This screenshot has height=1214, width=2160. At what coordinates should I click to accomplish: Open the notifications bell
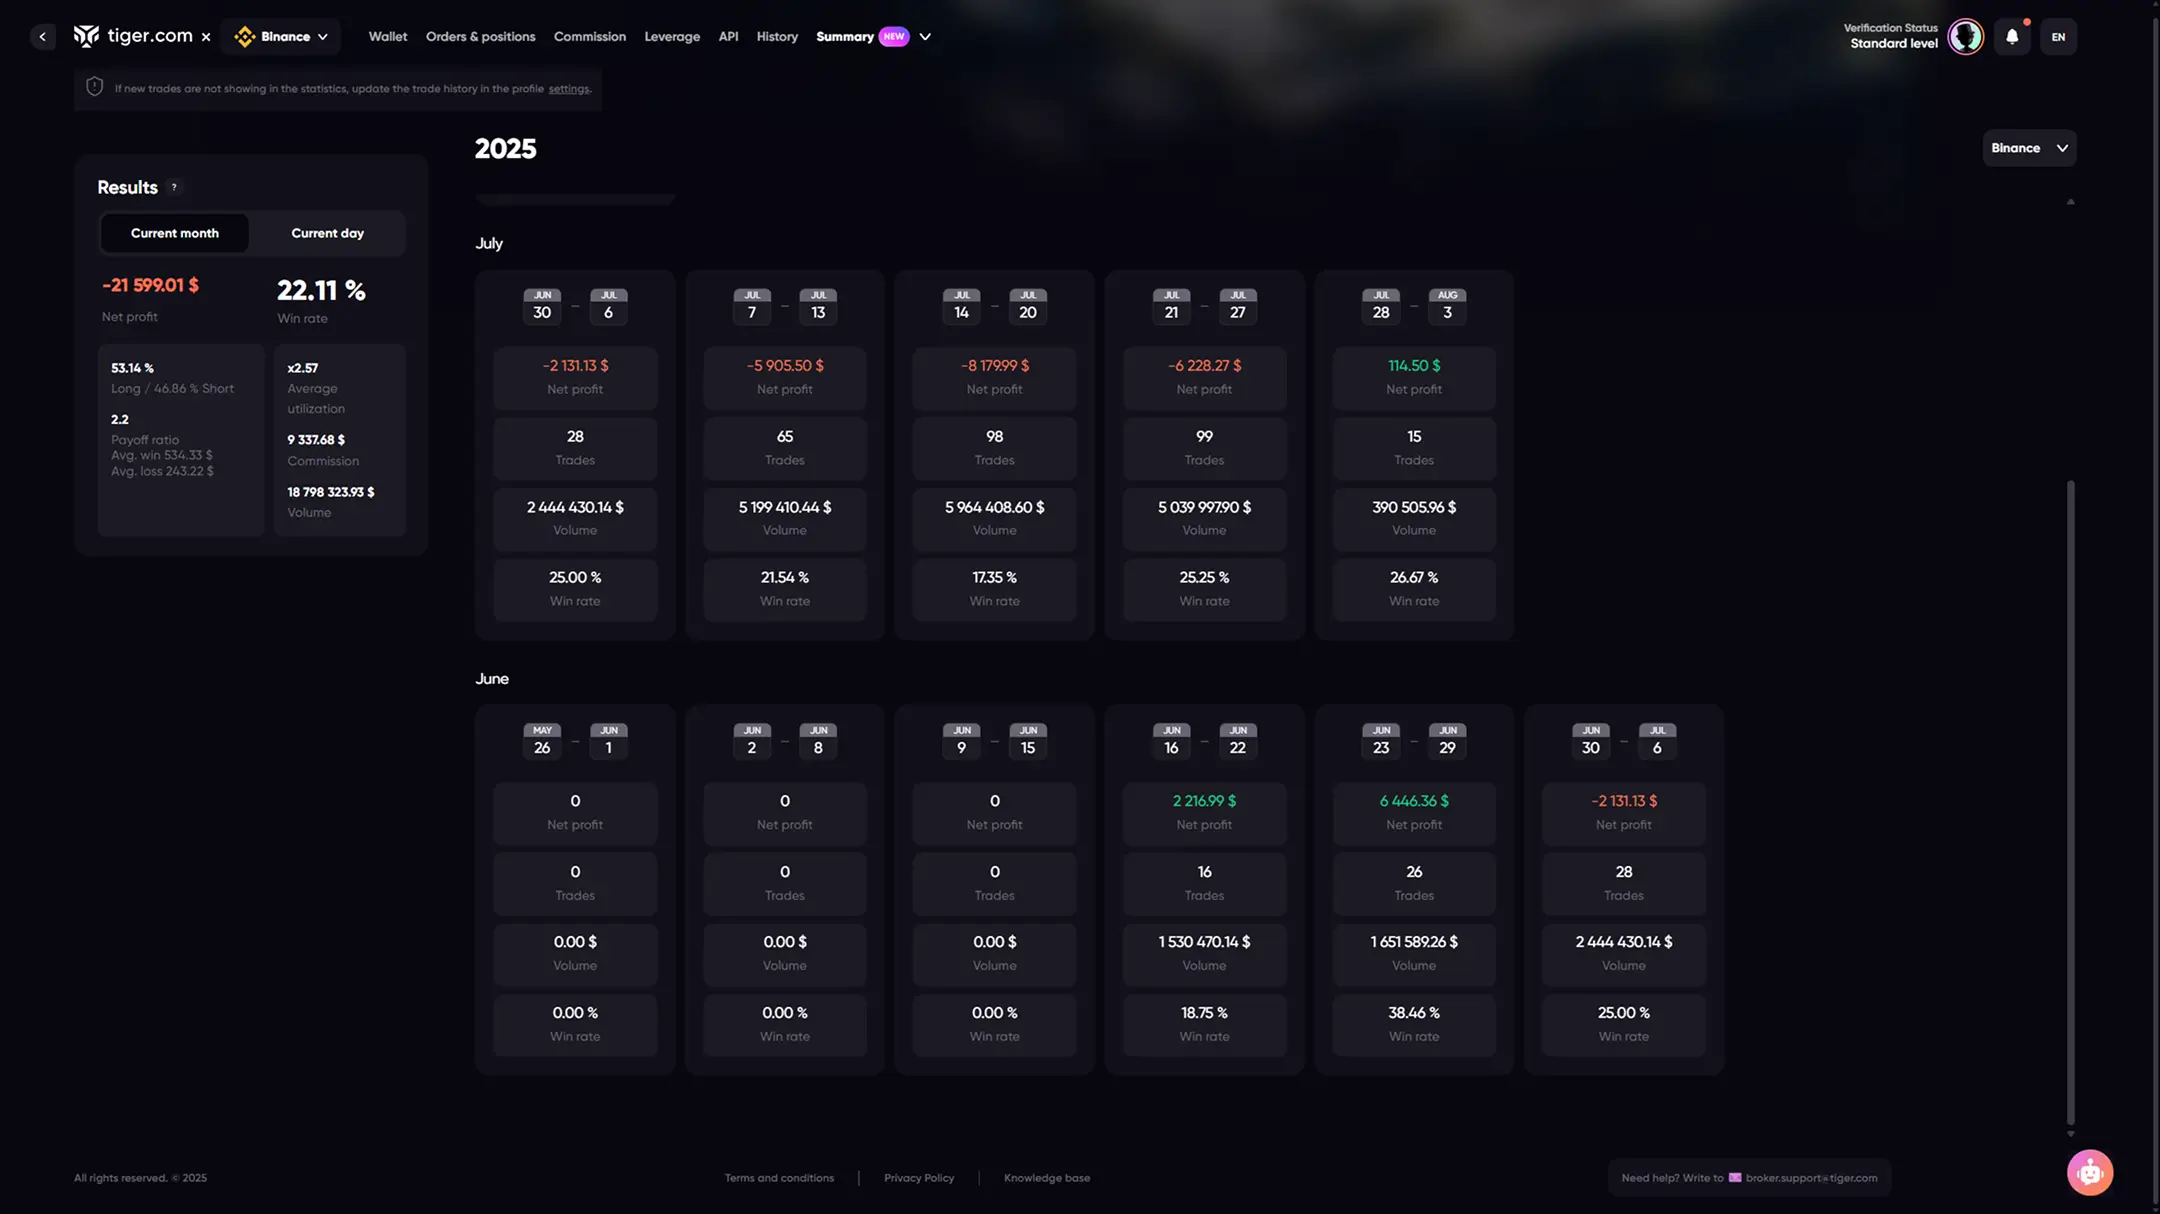(x=2012, y=37)
